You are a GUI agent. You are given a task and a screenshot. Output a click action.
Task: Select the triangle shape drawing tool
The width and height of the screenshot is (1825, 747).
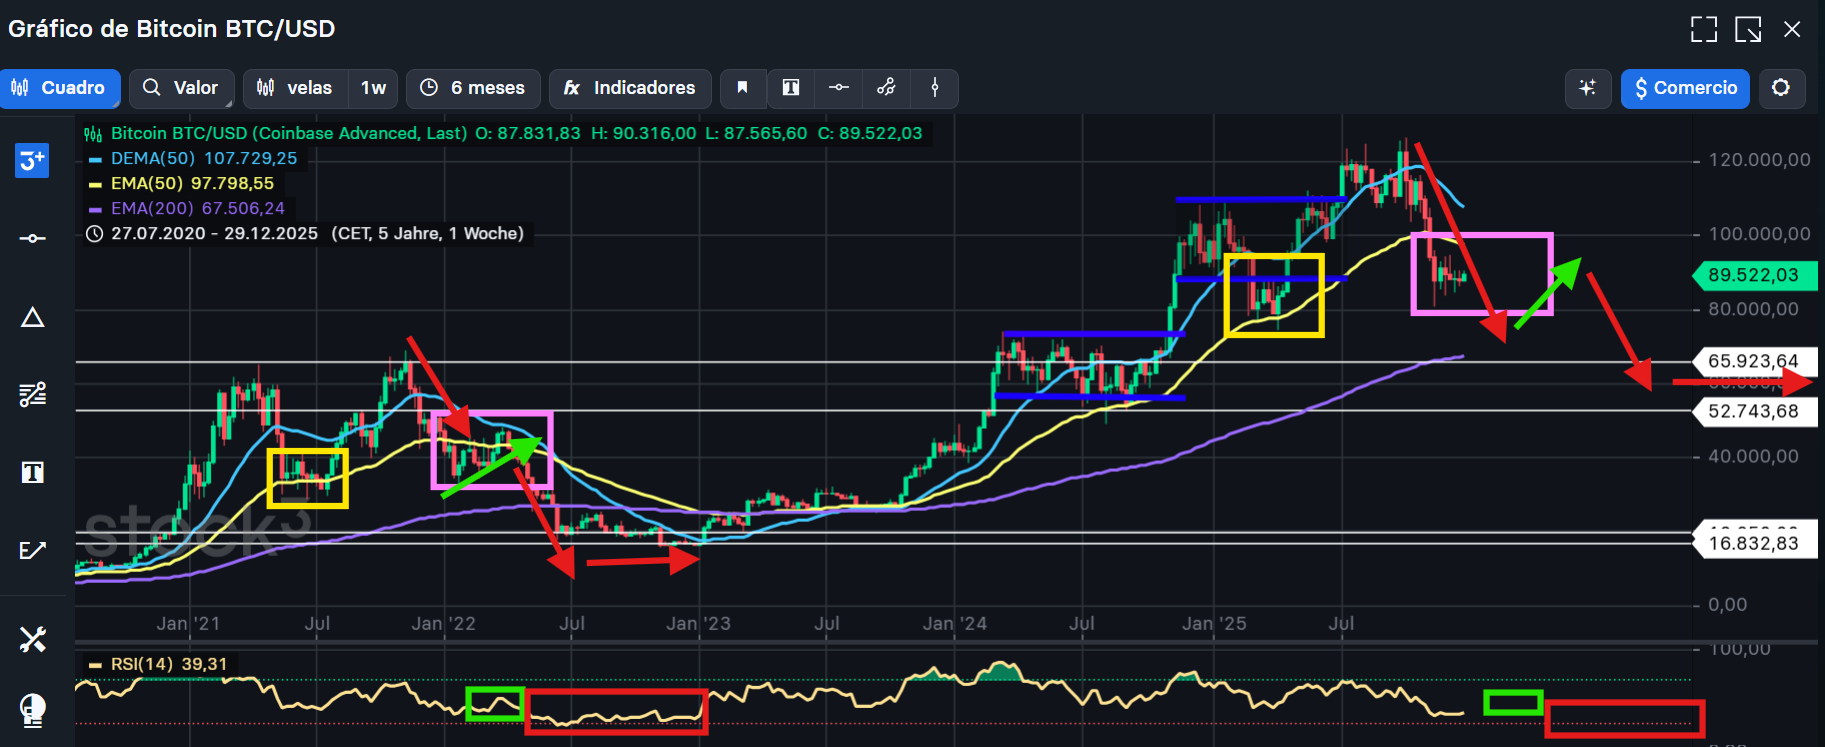click(32, 318)
